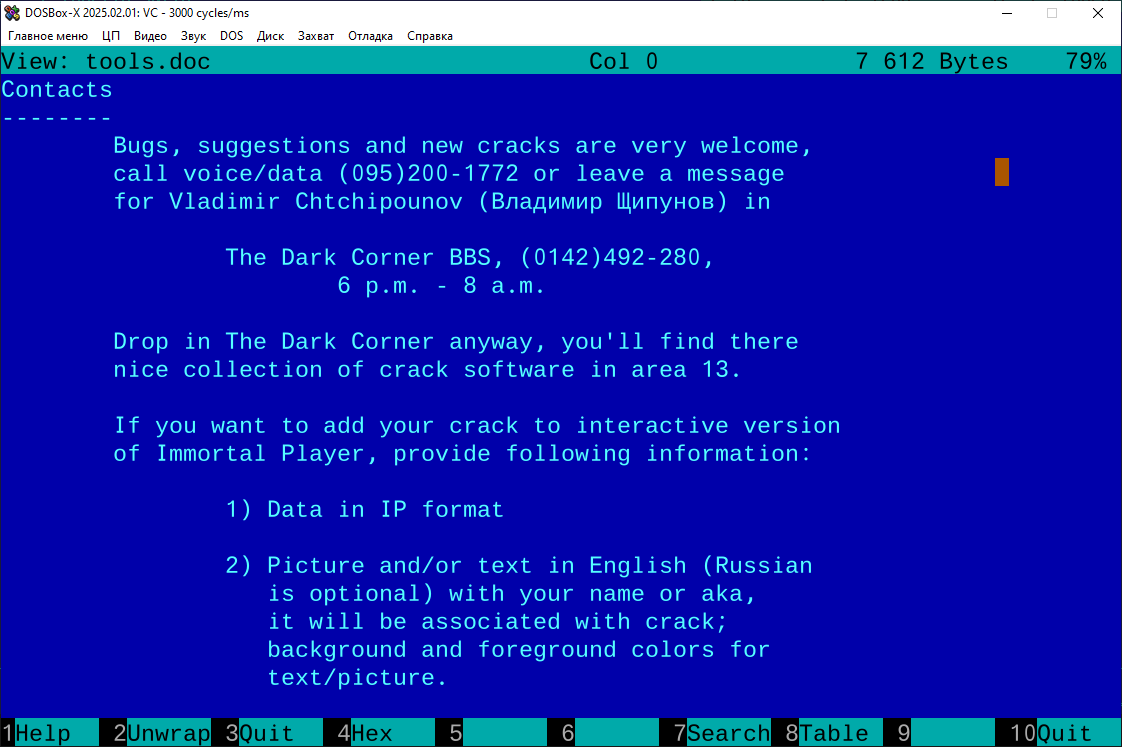
Task: Click the empty 6 function key slot
Action: (610, 733)
